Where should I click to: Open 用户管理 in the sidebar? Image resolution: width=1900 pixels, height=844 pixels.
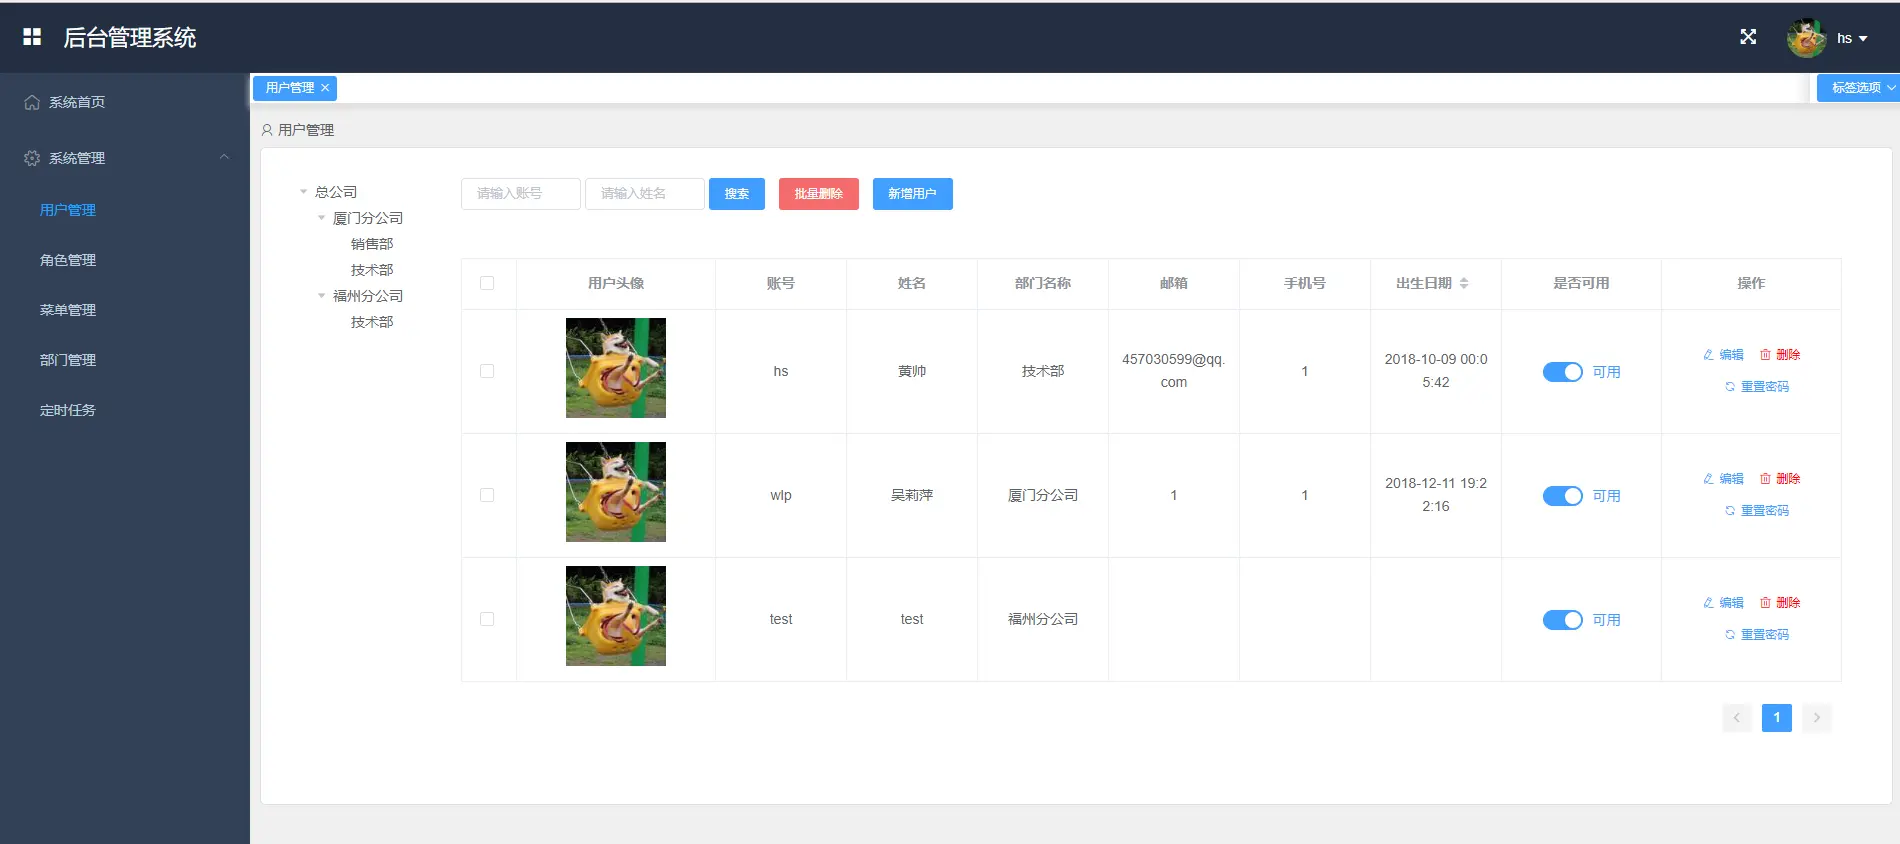point(68,210)
